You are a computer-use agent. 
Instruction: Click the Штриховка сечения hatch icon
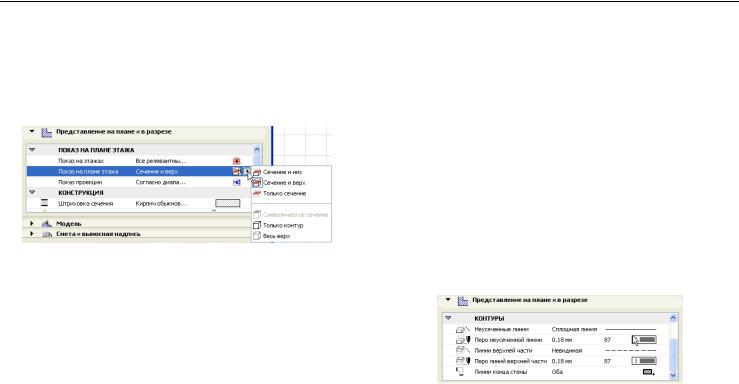click(x=44, y=203)
